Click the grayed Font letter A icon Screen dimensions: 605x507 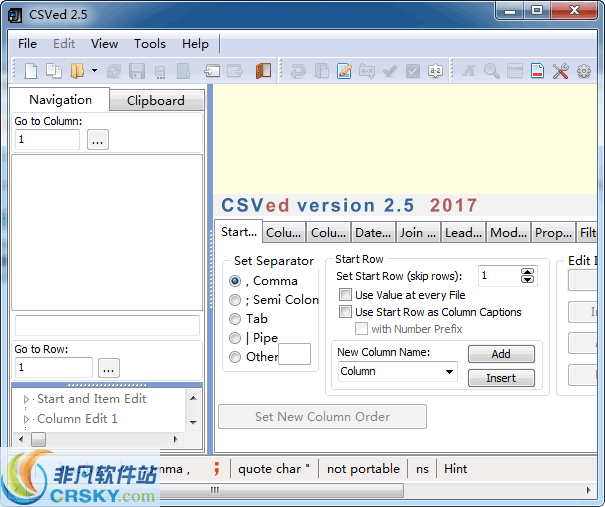[469, 71]
